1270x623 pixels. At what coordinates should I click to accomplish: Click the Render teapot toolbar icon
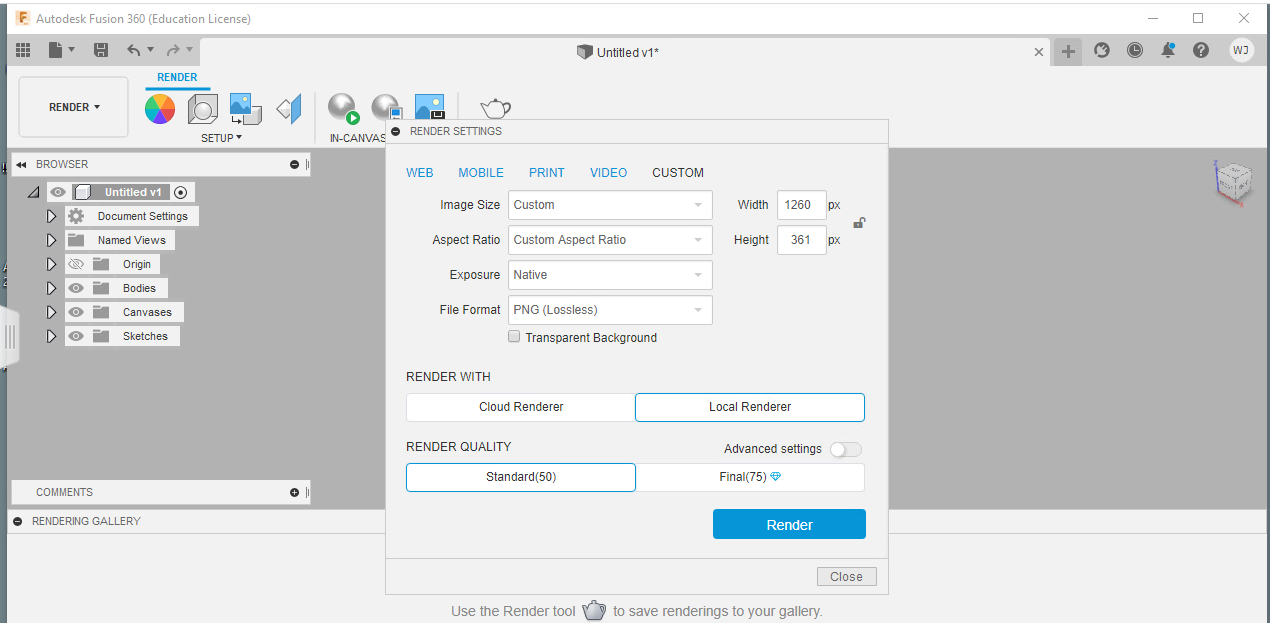[495, 107]
